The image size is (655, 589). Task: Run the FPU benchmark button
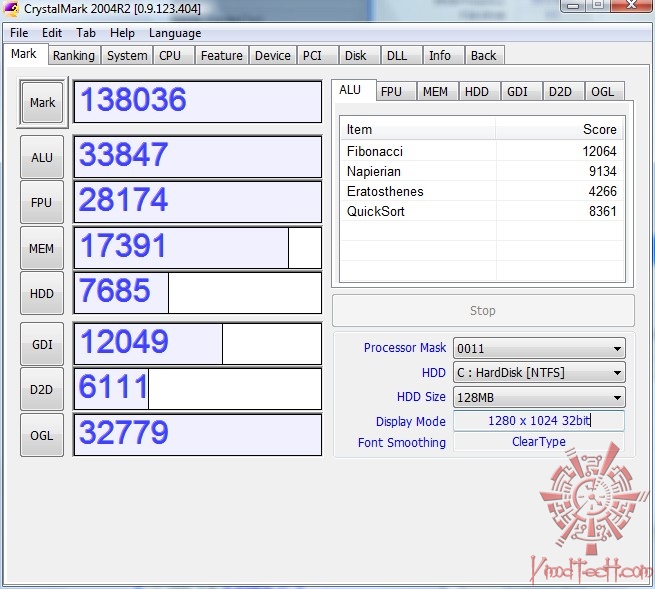point(42,202)
